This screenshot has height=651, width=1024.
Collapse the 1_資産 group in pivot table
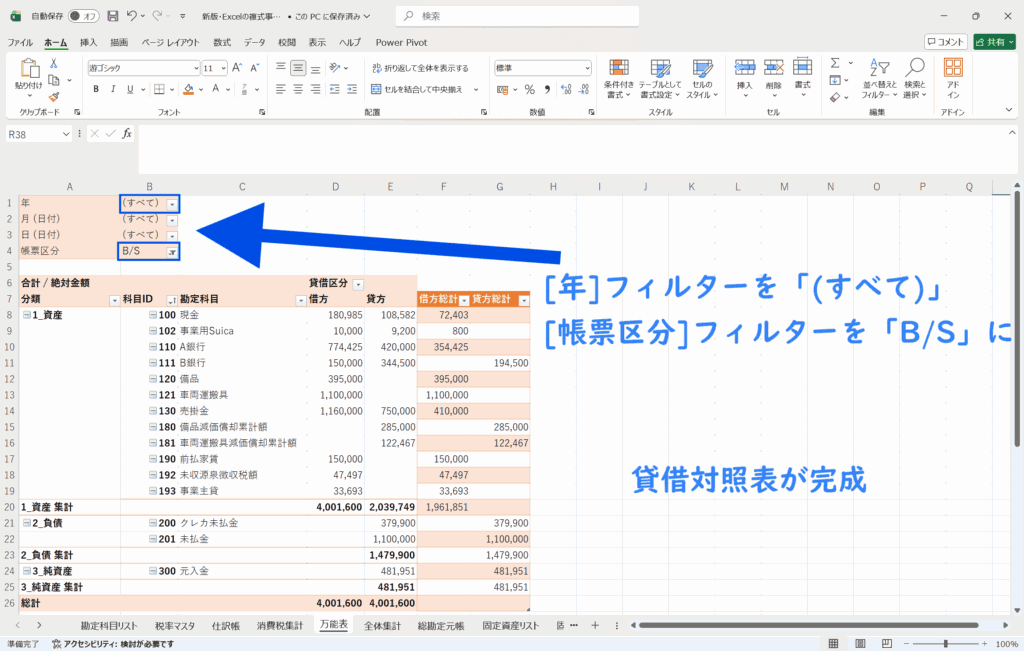pos(27,315)
